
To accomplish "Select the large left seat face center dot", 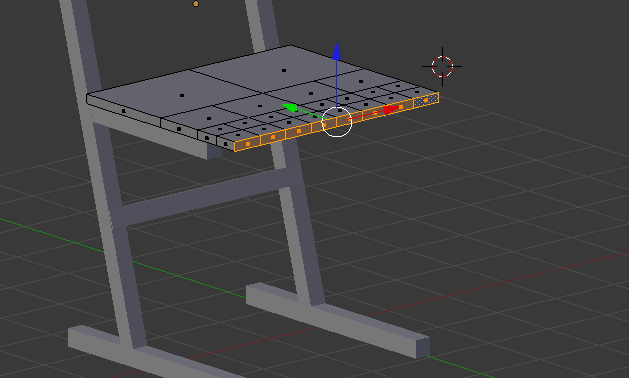I will (x=182, y=96).
